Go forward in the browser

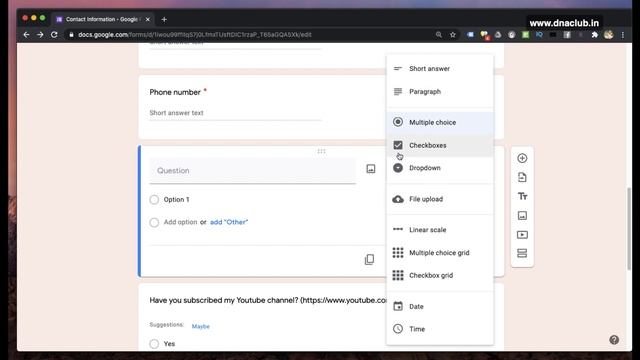coord(40,35)
